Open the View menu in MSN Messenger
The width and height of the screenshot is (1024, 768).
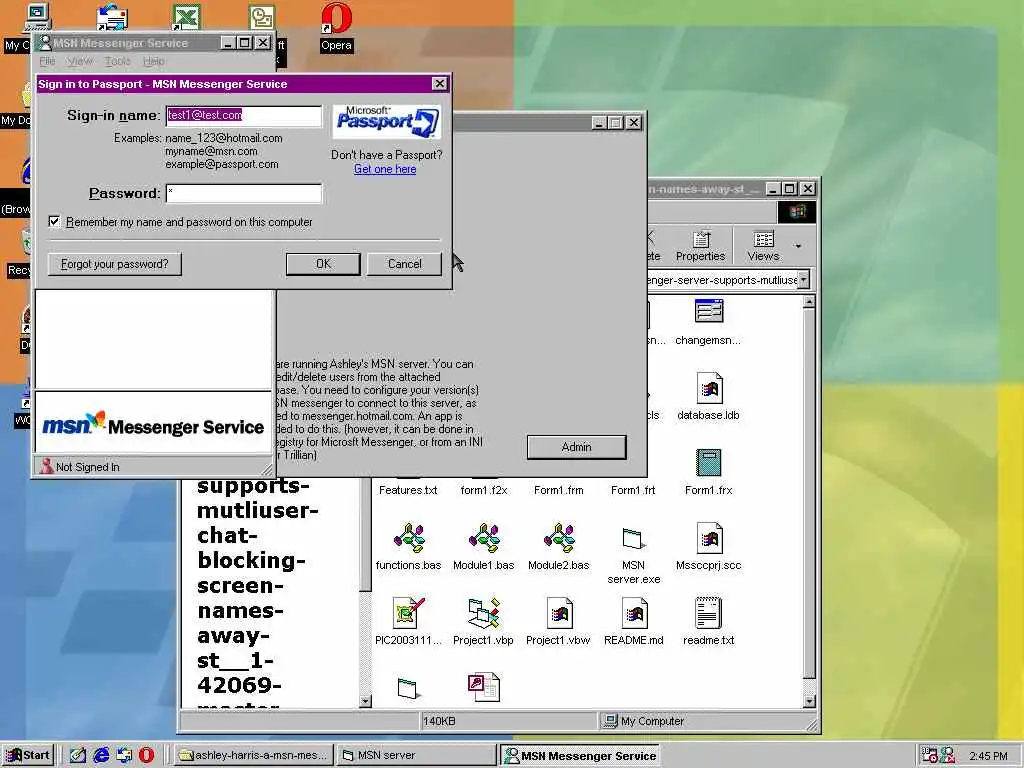[x=80, y=61]
